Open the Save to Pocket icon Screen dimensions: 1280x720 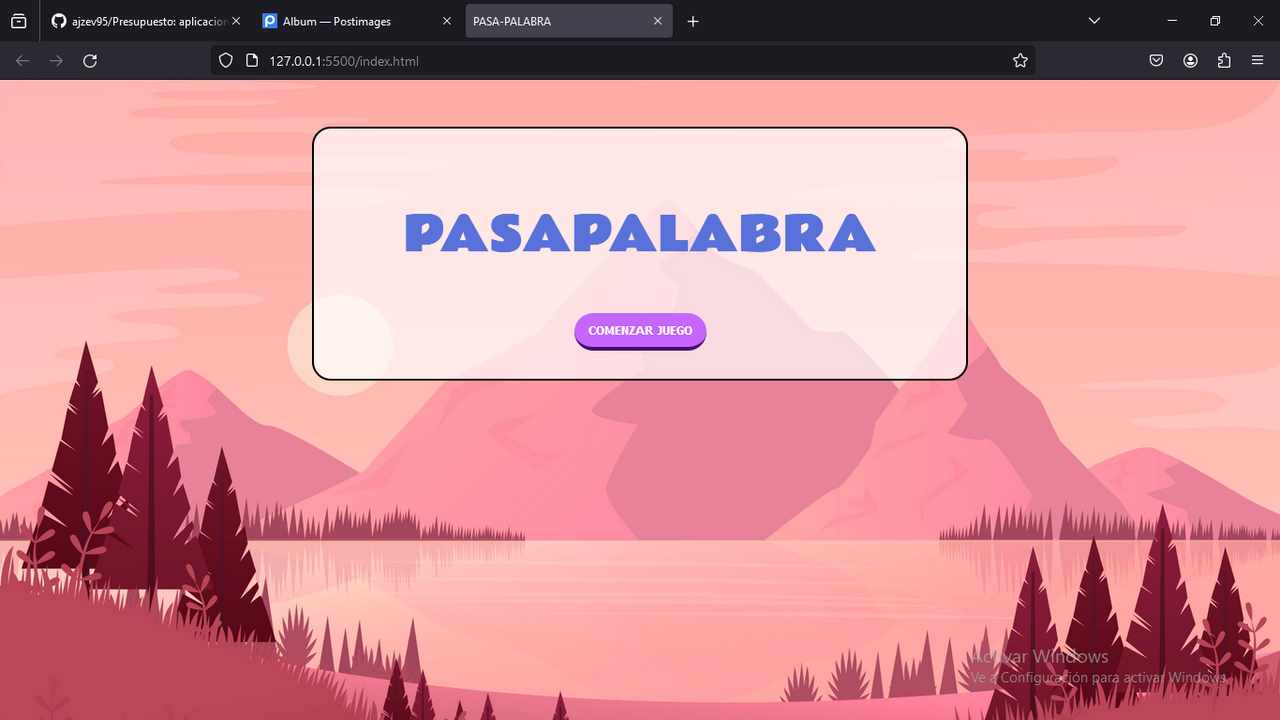tap(1156, 61)
